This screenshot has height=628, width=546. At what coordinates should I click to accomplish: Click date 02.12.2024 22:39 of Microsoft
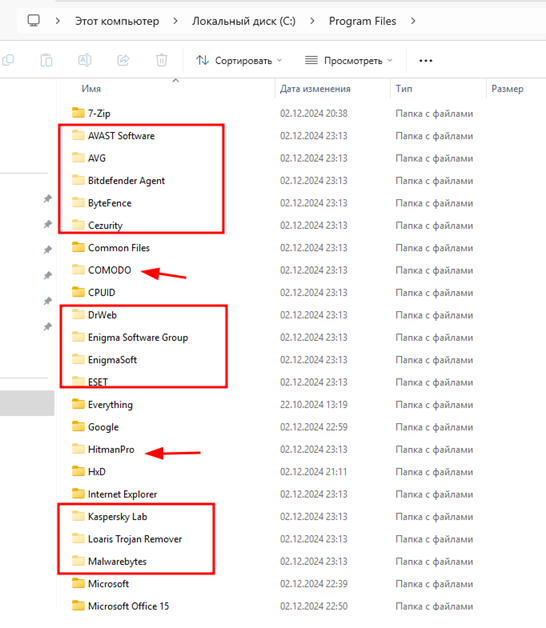314,584
